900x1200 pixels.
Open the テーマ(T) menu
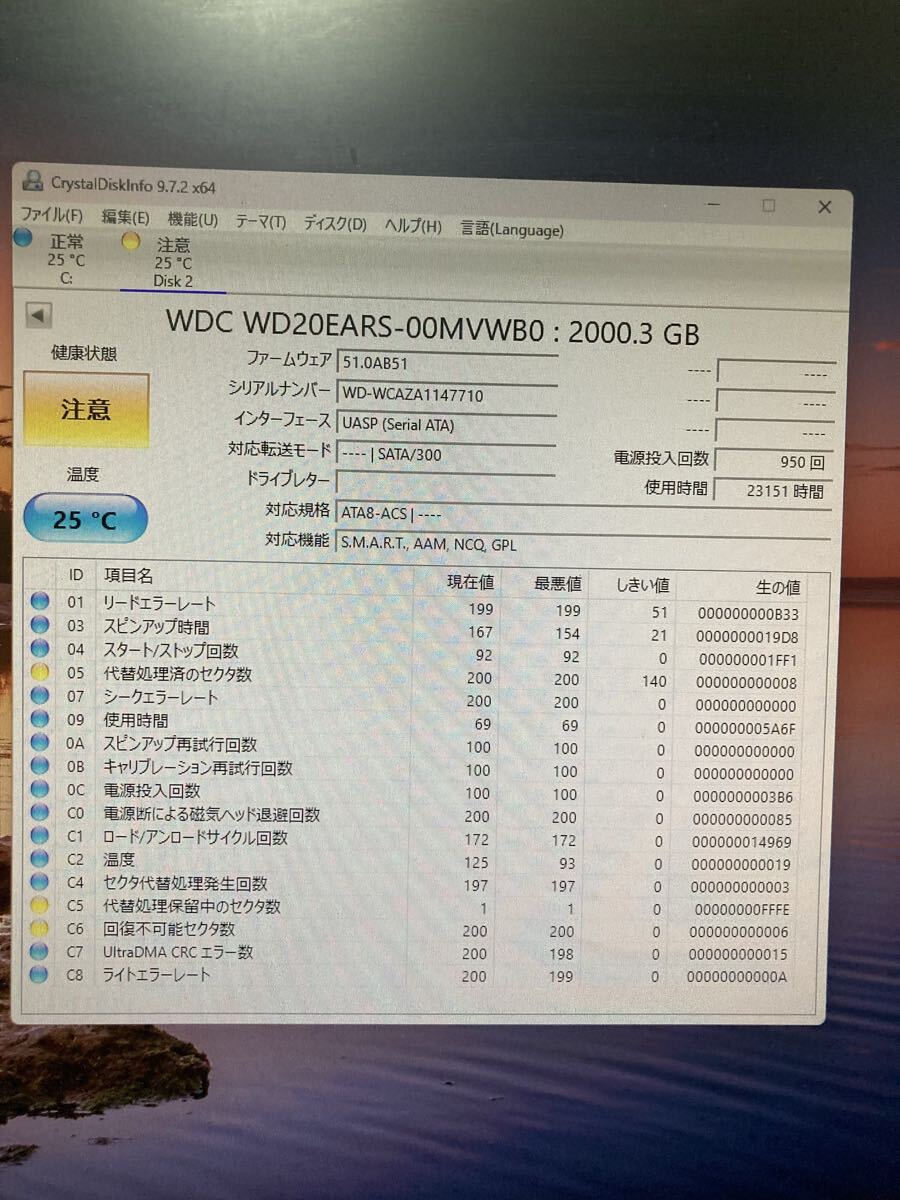click(x=260, y=222)
